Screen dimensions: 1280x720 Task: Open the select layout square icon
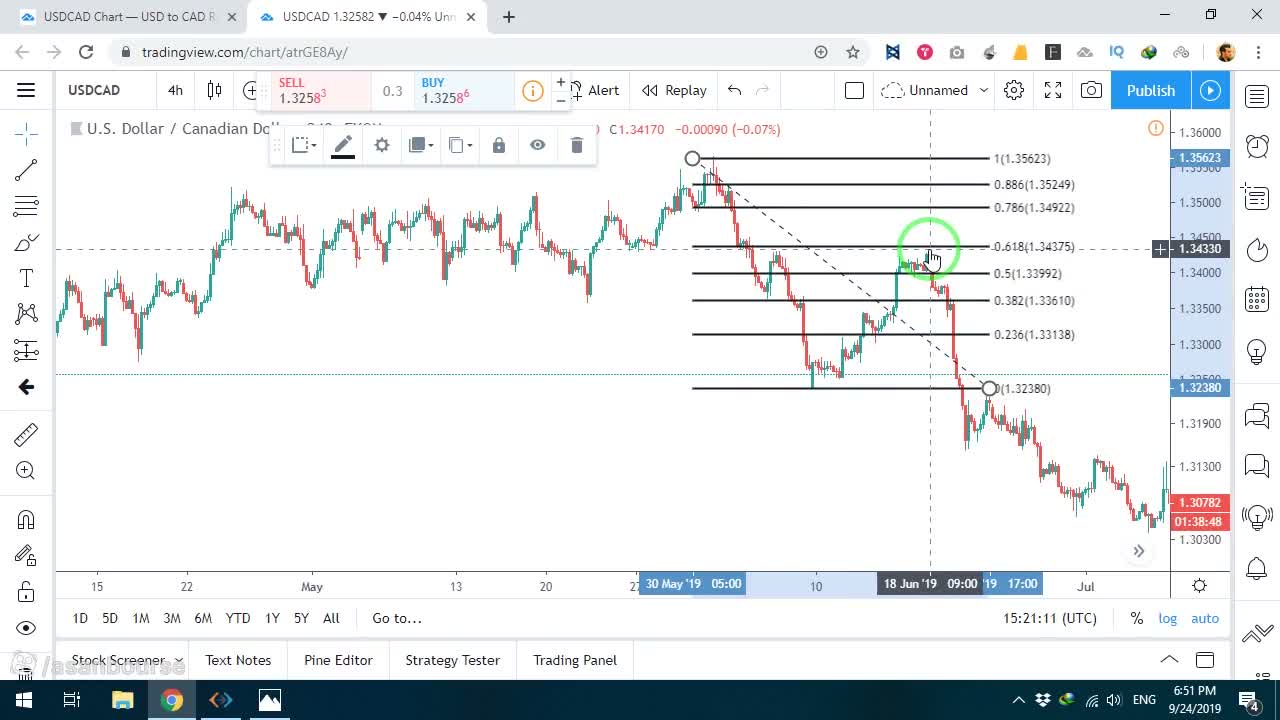854,90
